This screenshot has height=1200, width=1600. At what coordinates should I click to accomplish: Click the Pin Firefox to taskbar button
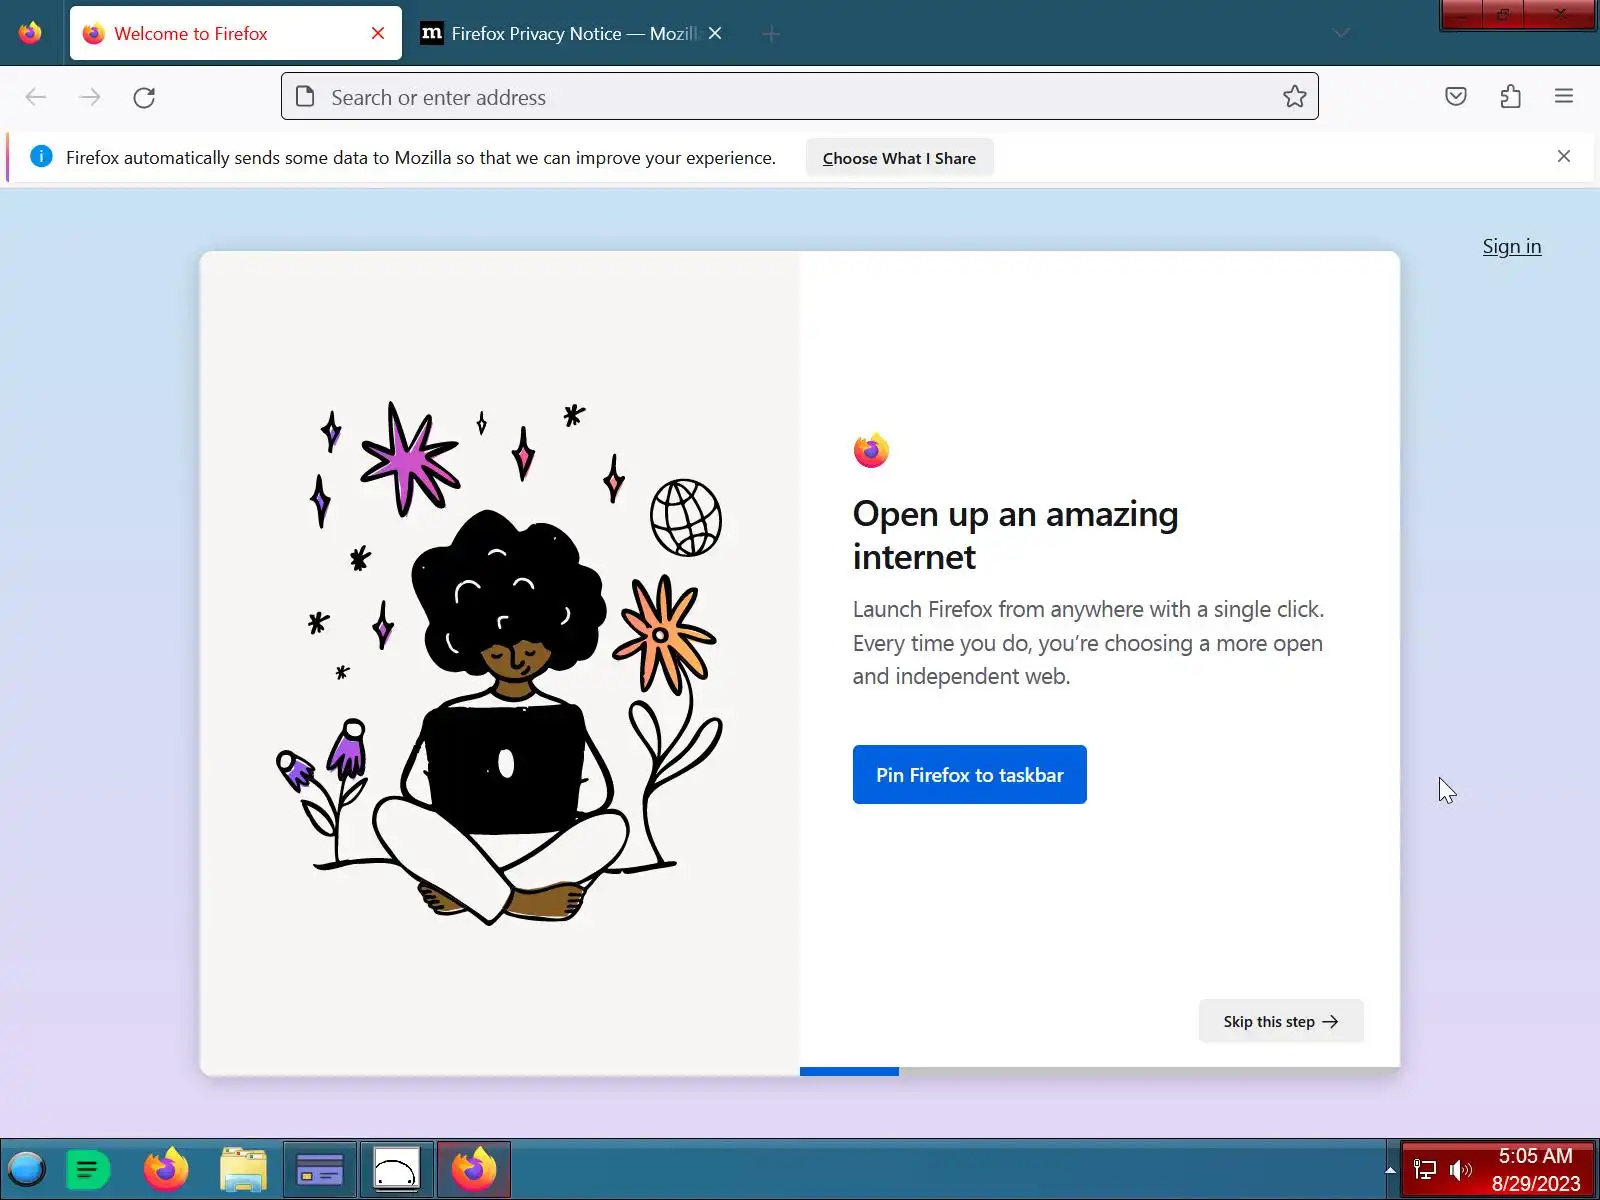(969, 774)
